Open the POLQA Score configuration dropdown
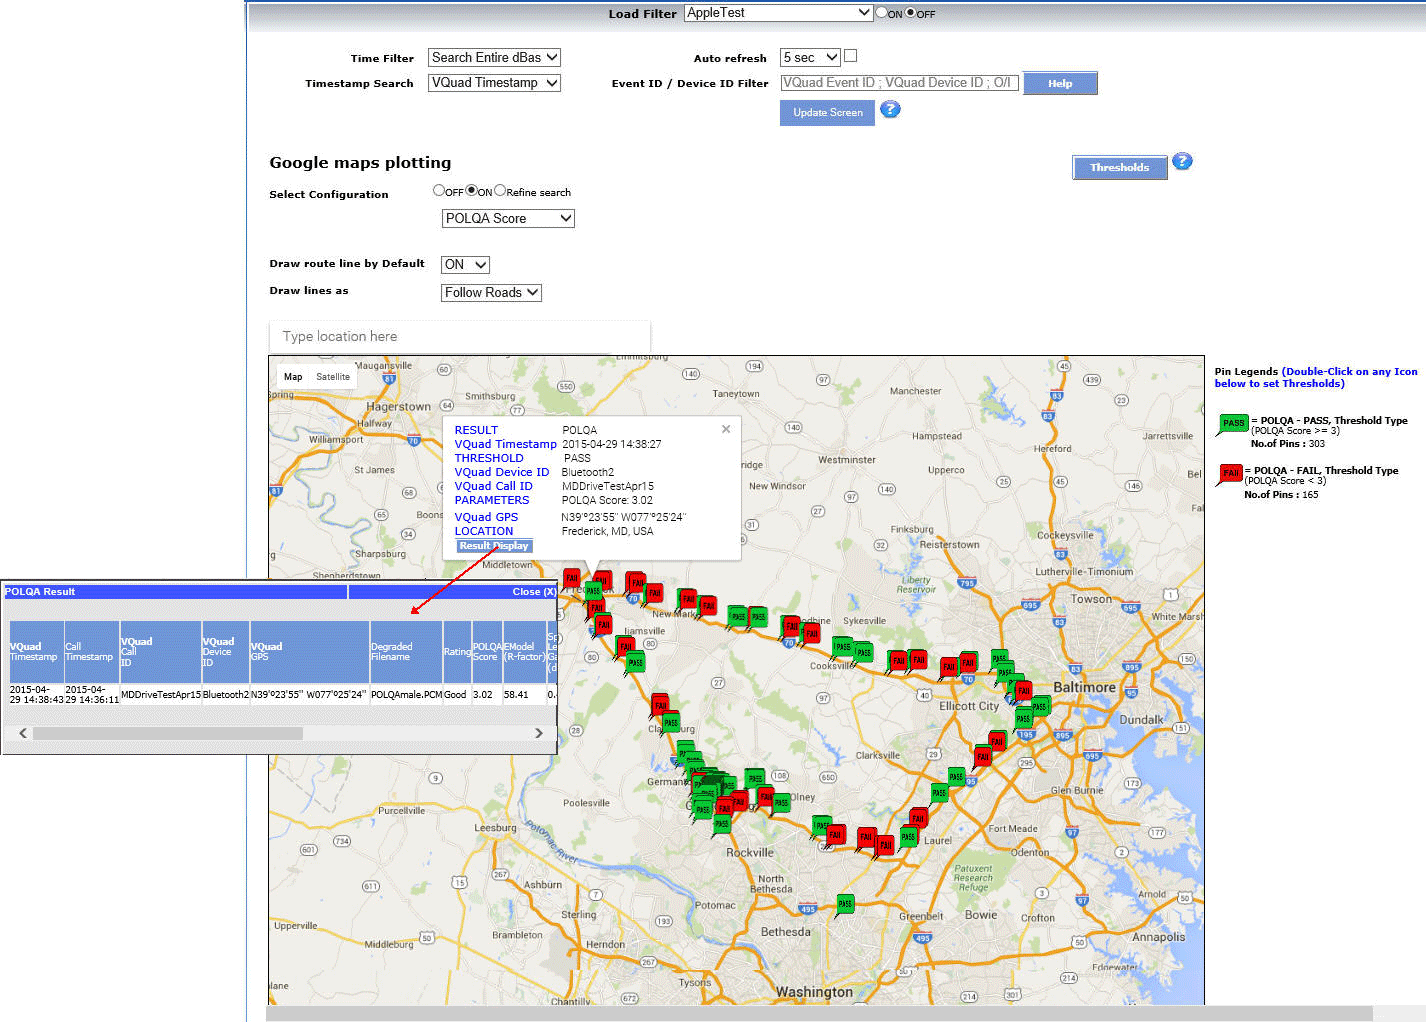 (x=508, y=219)
